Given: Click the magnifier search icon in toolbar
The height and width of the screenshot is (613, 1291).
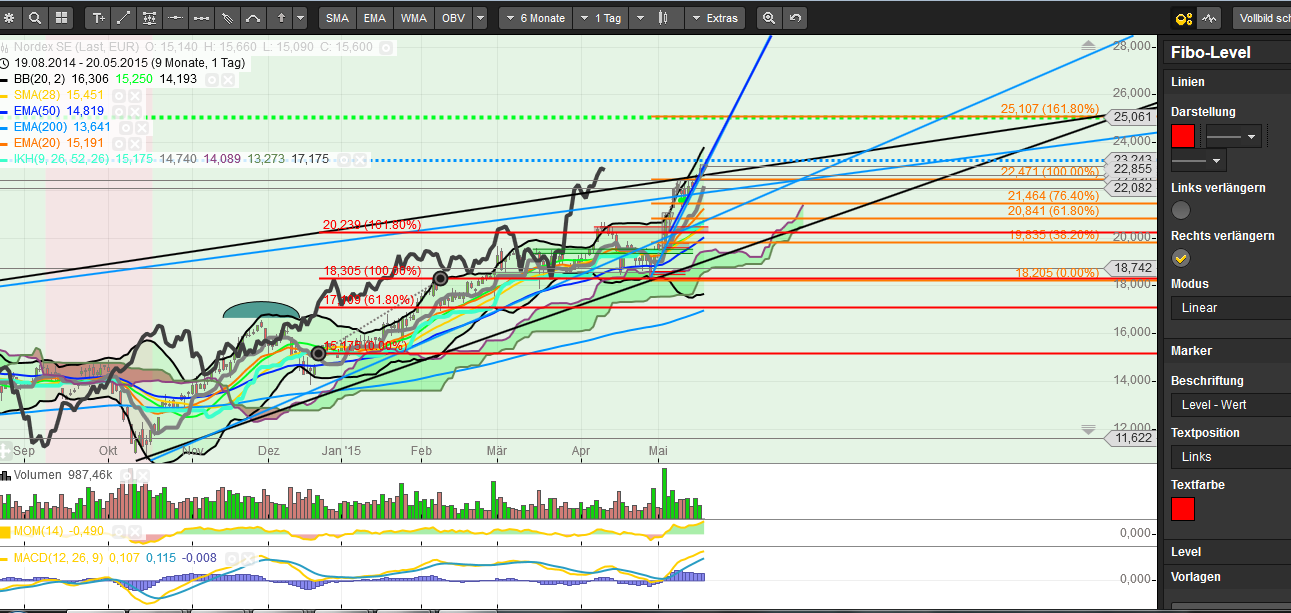Looking at the screenshot, I should (x=35, y=18).
